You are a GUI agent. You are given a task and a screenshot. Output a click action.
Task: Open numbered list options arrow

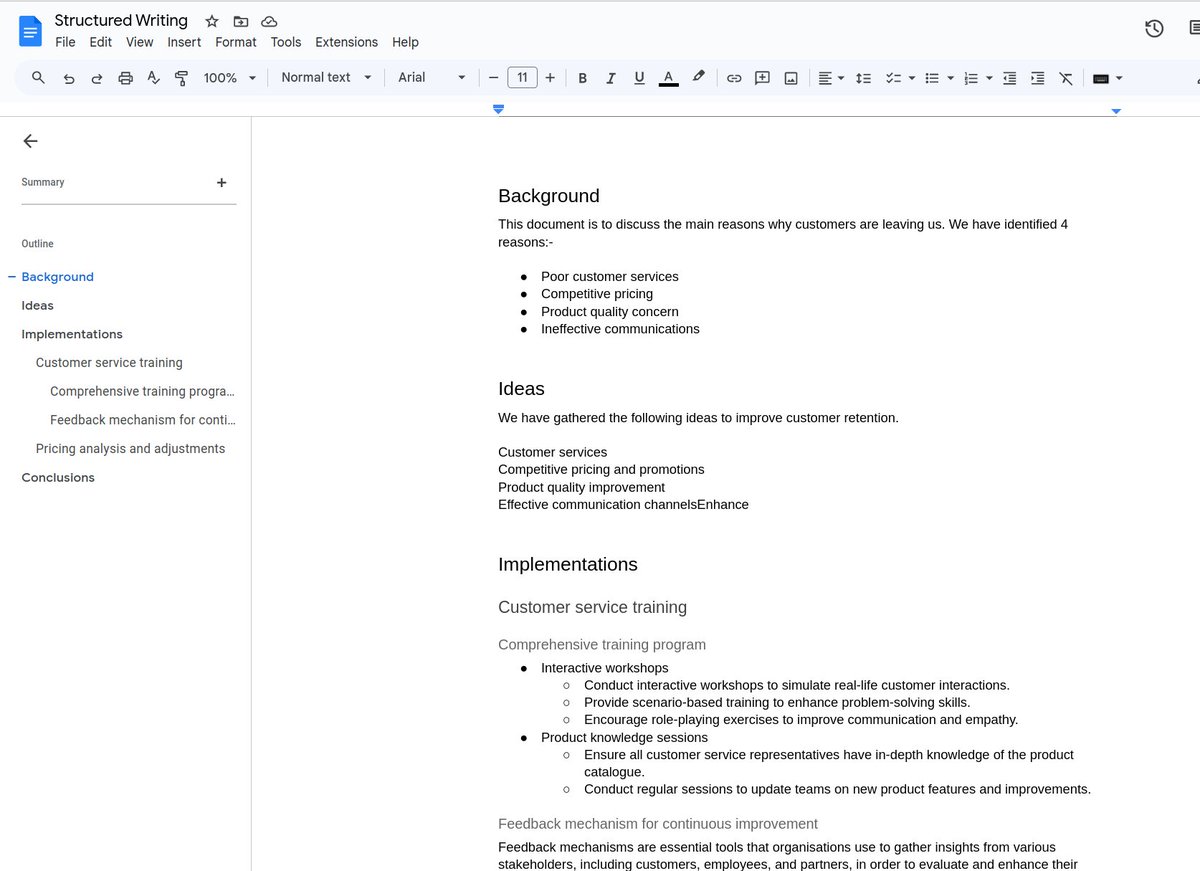pyautogui.click(x=989, y=78)
